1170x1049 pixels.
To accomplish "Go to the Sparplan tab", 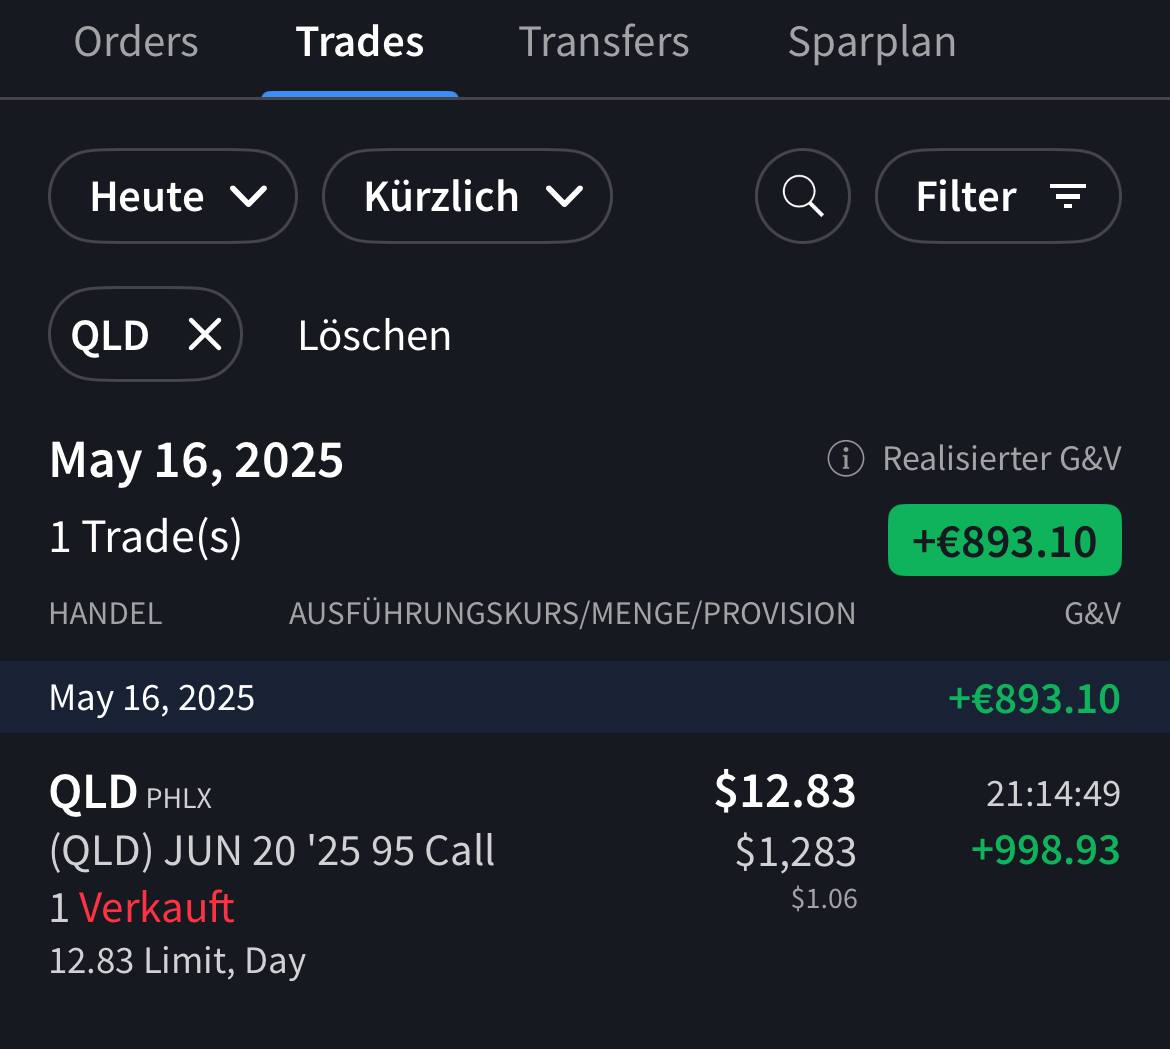I will pos(871,43).
